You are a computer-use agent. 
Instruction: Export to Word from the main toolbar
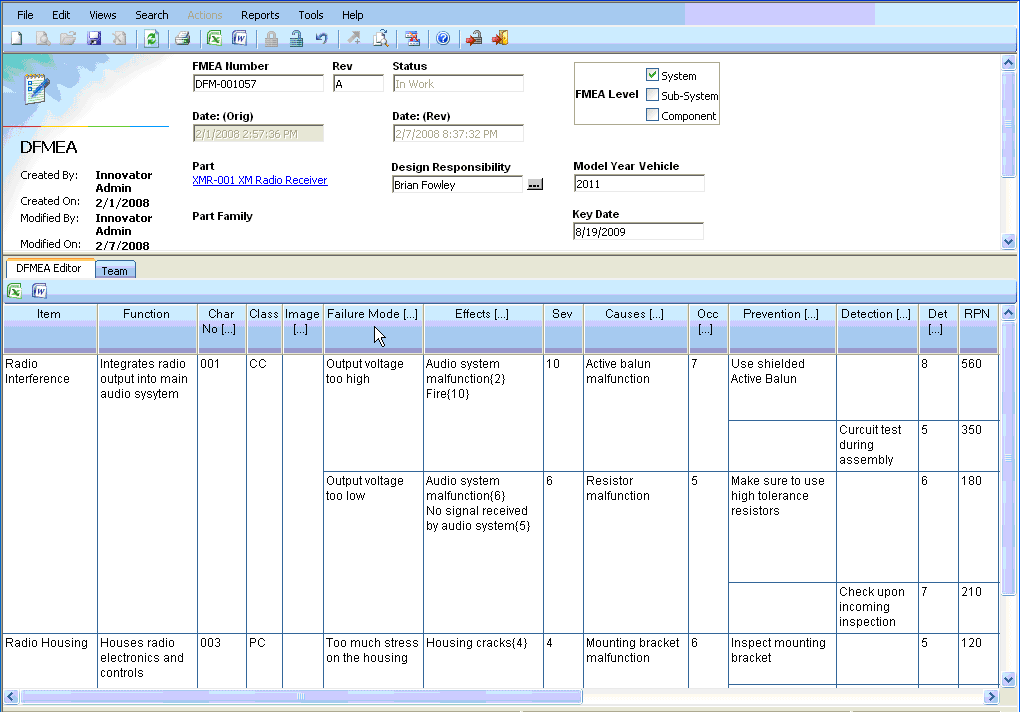(239, 38)
